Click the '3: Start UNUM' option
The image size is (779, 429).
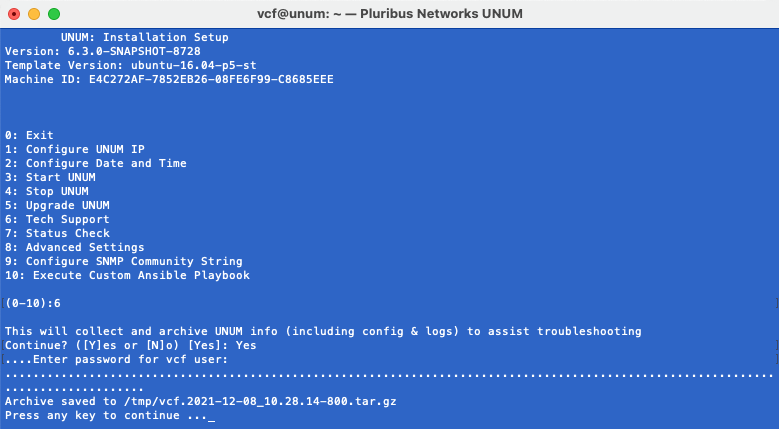(x=50, y=177)
